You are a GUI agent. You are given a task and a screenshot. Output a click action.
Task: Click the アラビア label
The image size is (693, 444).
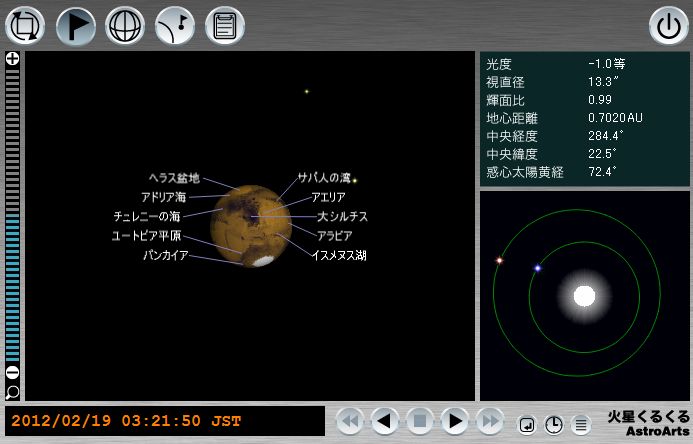(335, 236)
